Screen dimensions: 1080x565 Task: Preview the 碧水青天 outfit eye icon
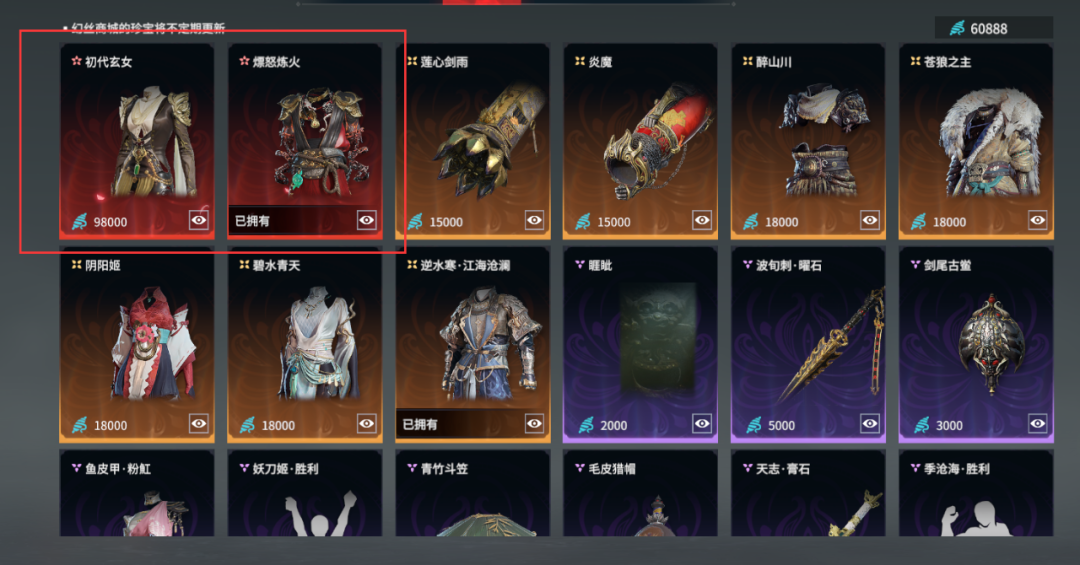pyautogui.click(x=366, y=424)
